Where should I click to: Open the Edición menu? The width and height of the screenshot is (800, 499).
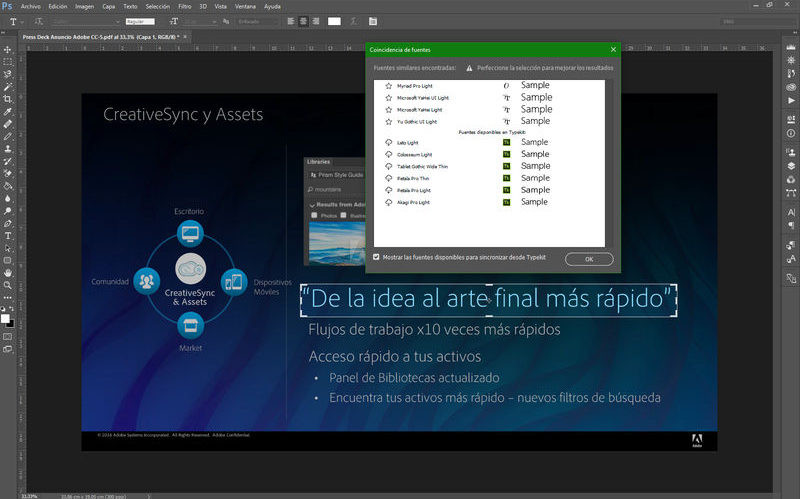pyautogui.click(x=58, y=7)
